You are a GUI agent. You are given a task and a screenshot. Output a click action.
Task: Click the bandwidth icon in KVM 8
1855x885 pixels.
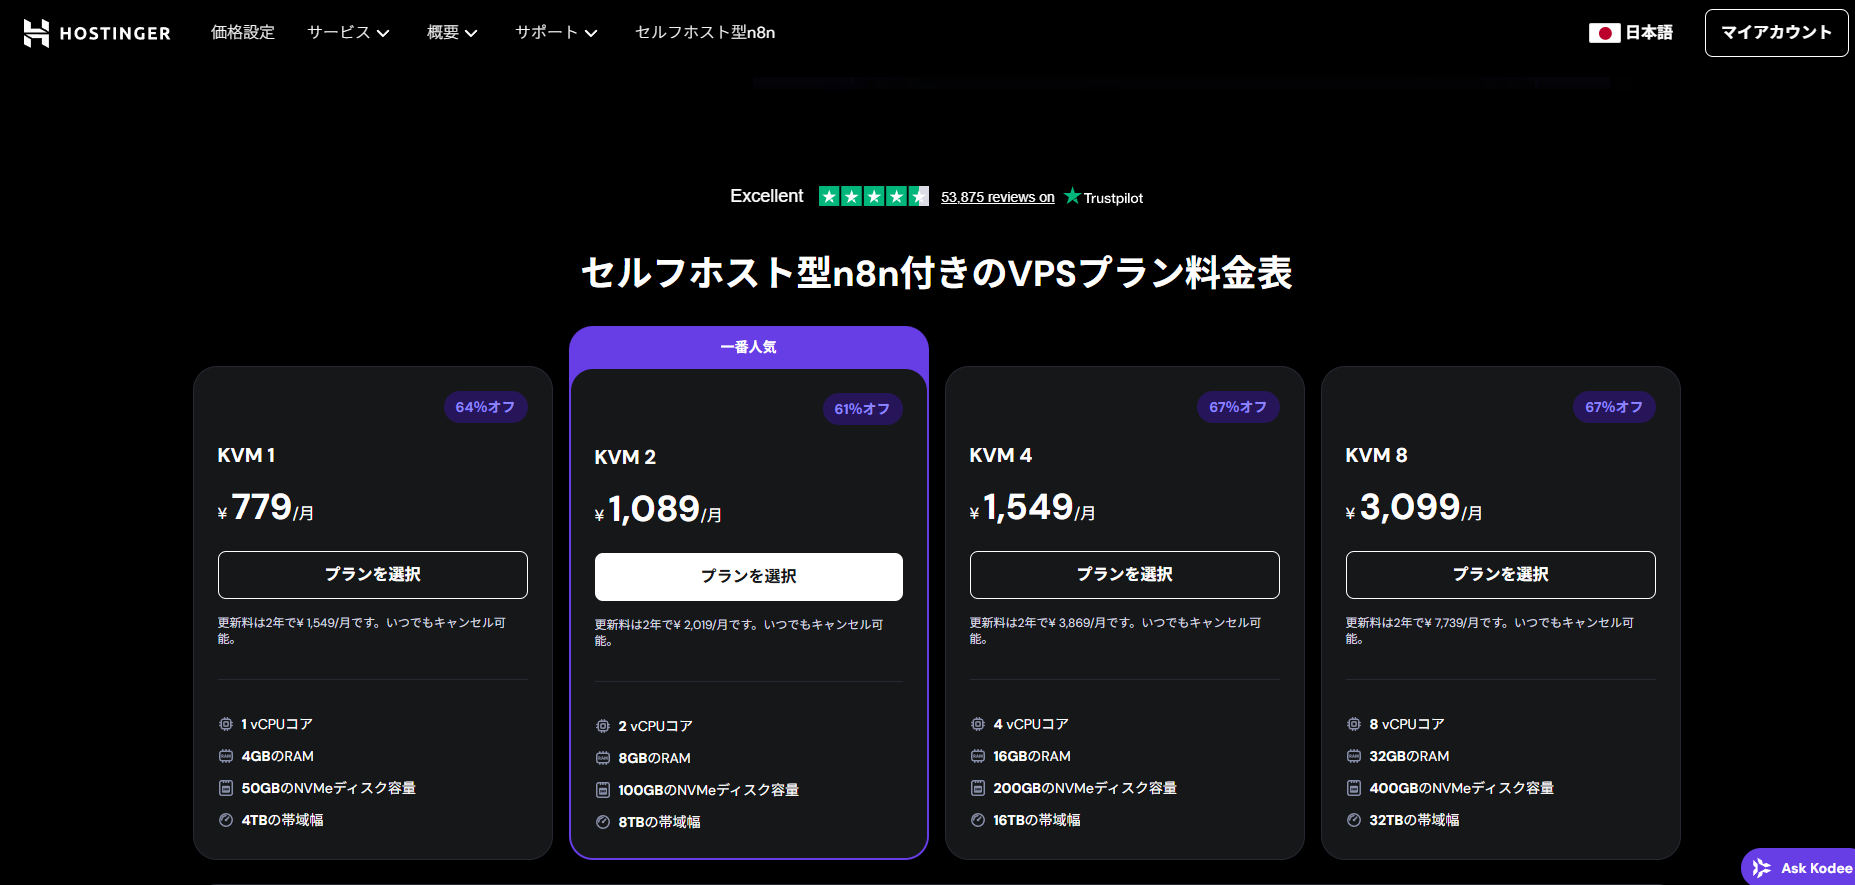coord(1354,820)
